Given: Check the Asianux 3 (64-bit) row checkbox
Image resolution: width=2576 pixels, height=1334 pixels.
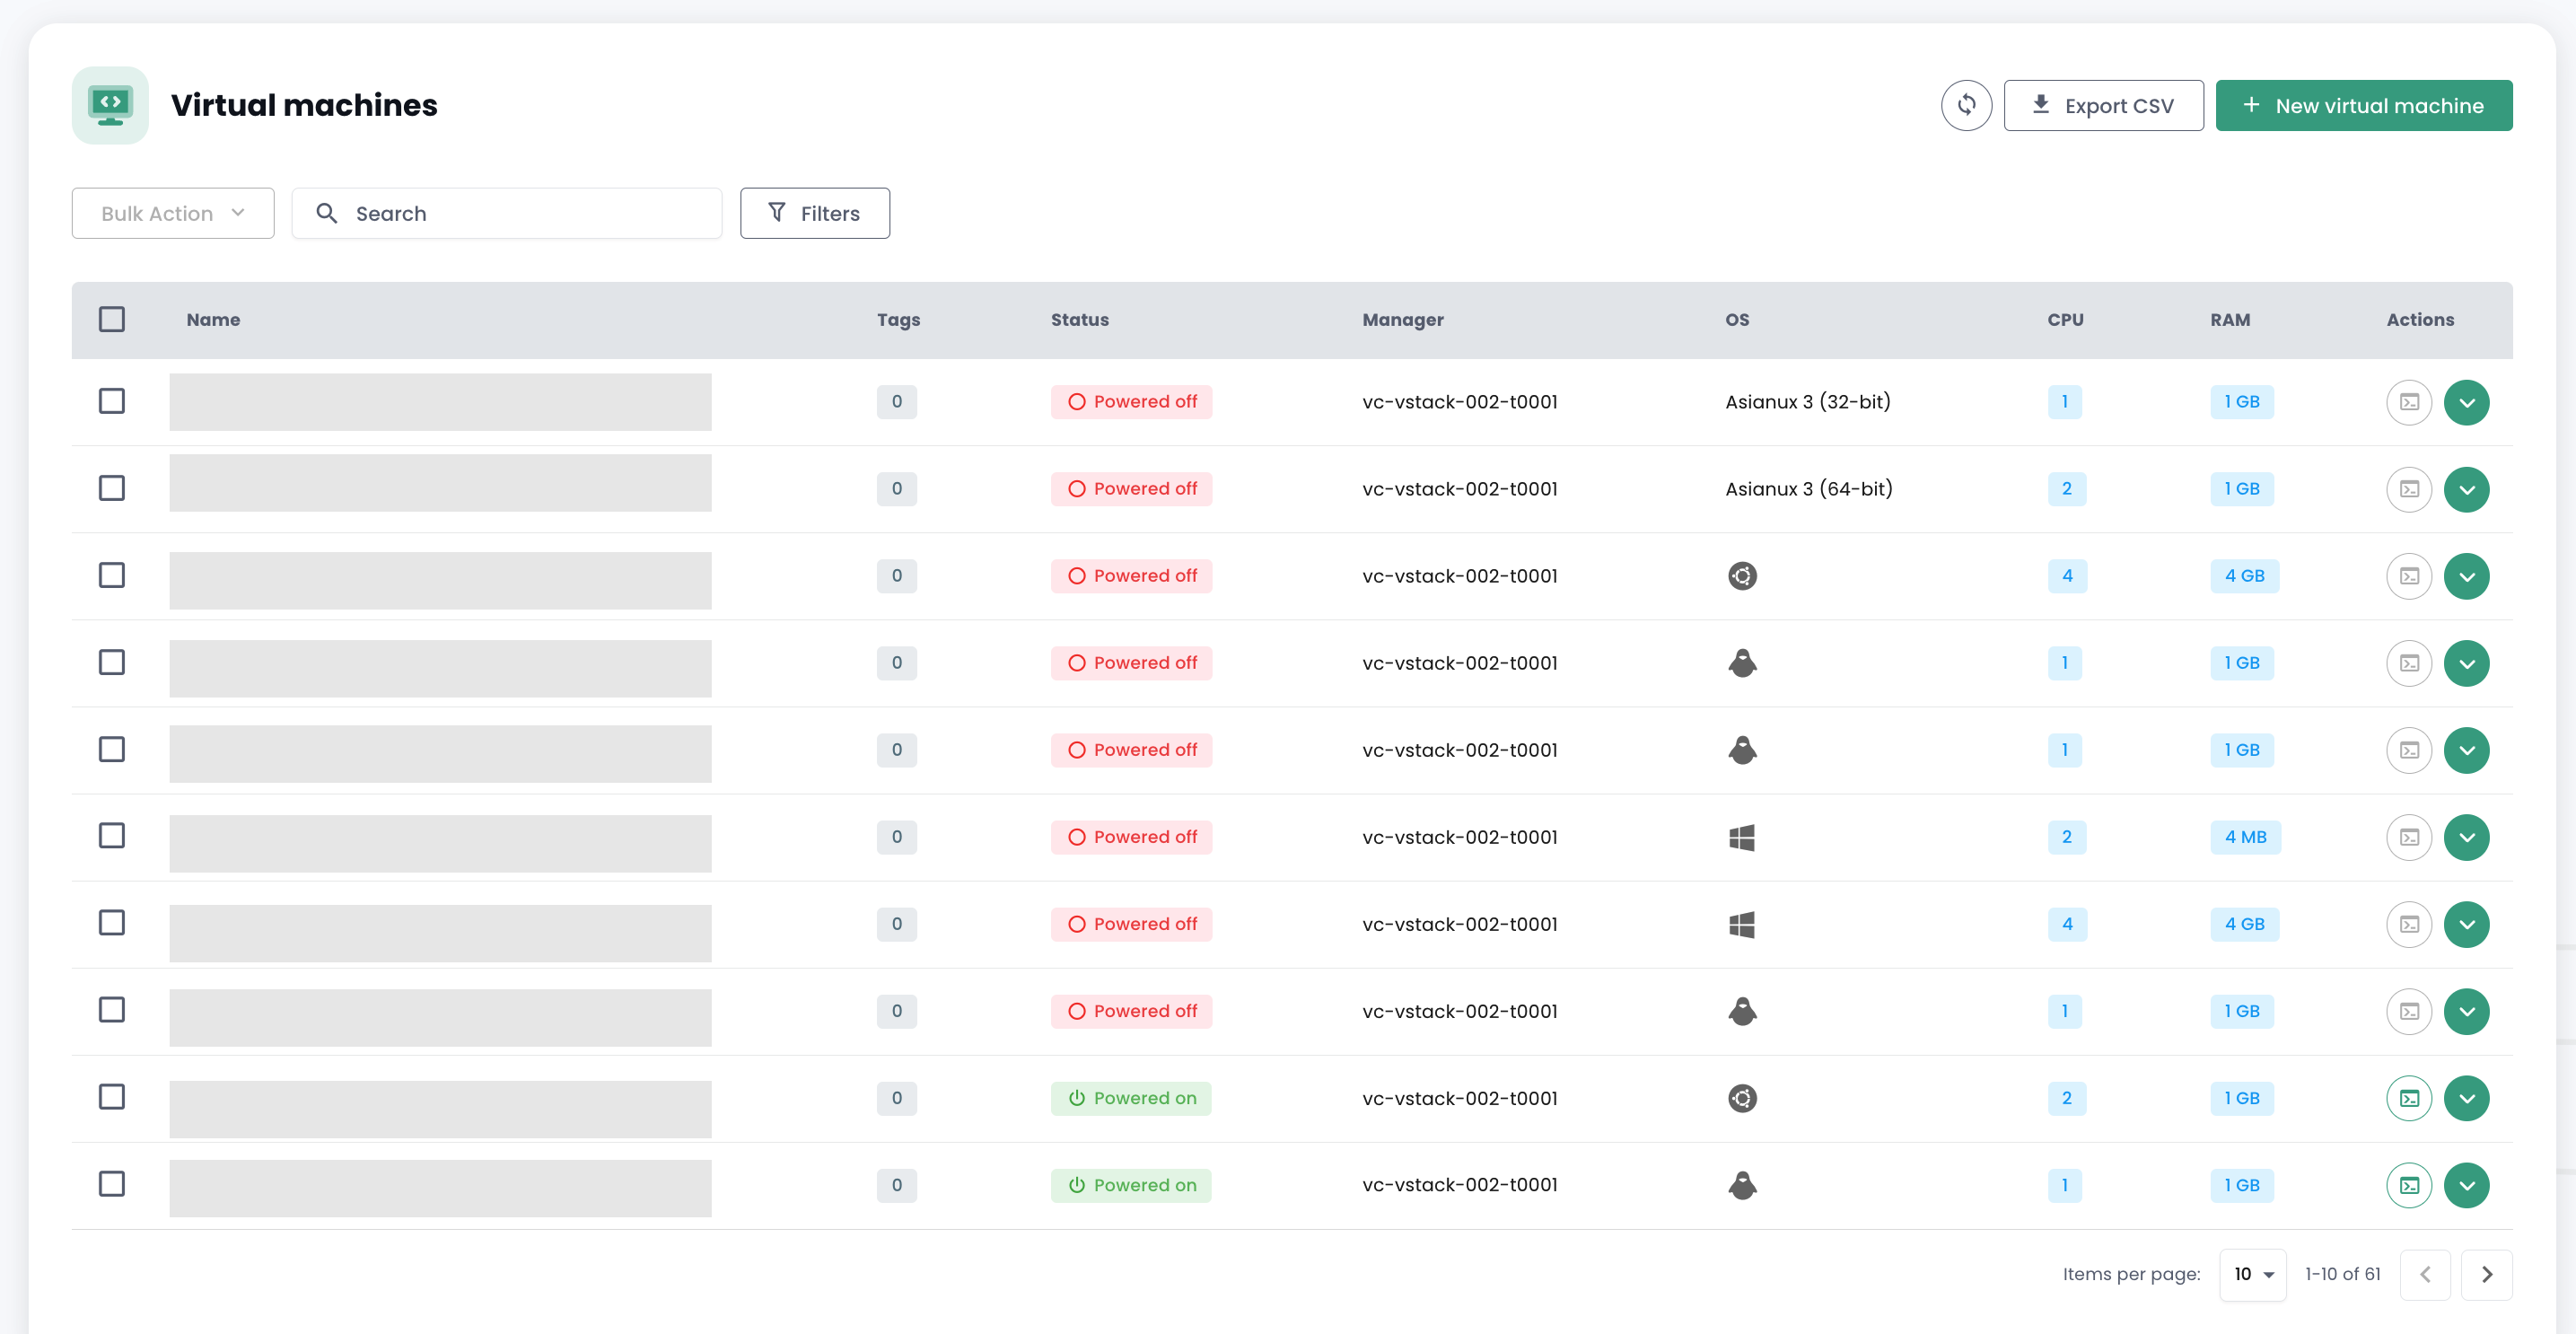Looking at the screenshot, I should (x=112, y=488).
